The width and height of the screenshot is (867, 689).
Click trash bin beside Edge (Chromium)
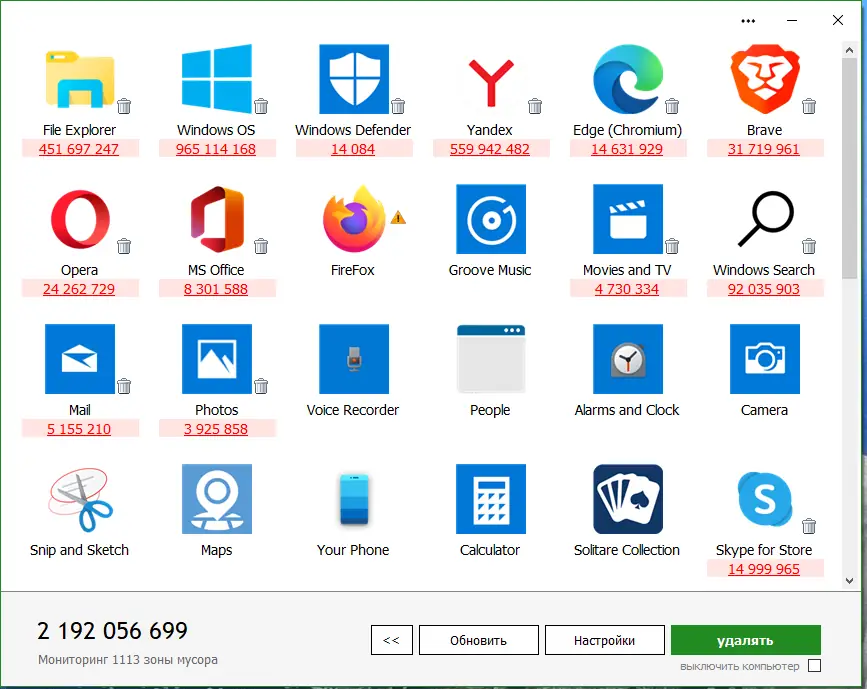point(672,106)
